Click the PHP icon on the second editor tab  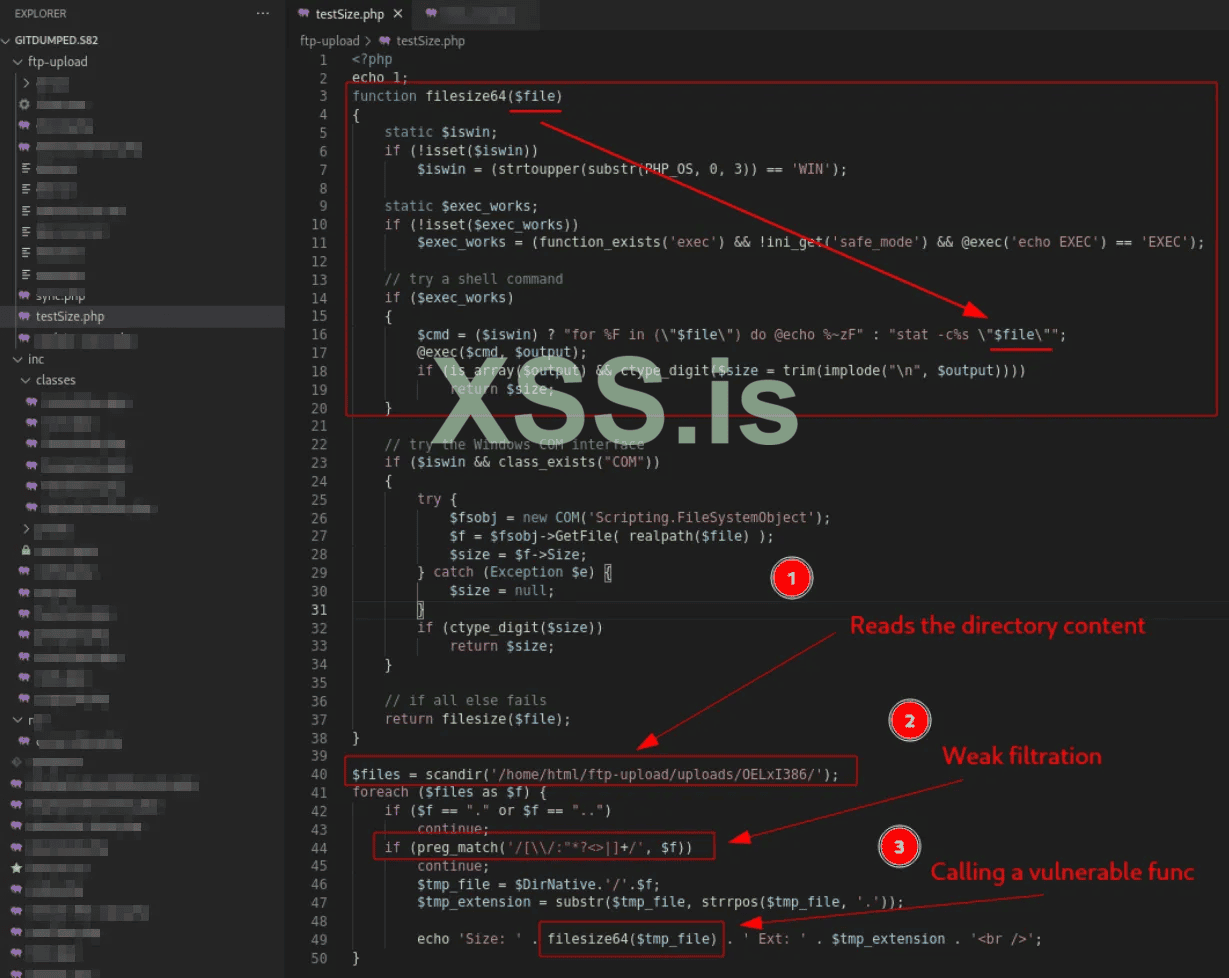coord(431,15)
